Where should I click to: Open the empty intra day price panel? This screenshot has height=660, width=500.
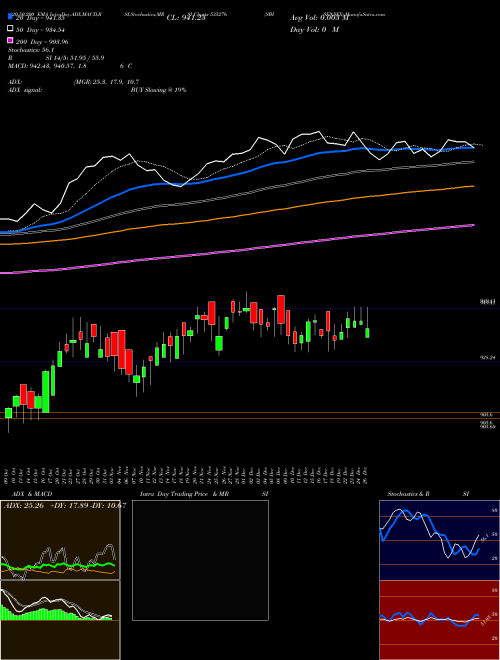(x=200, y=560)
